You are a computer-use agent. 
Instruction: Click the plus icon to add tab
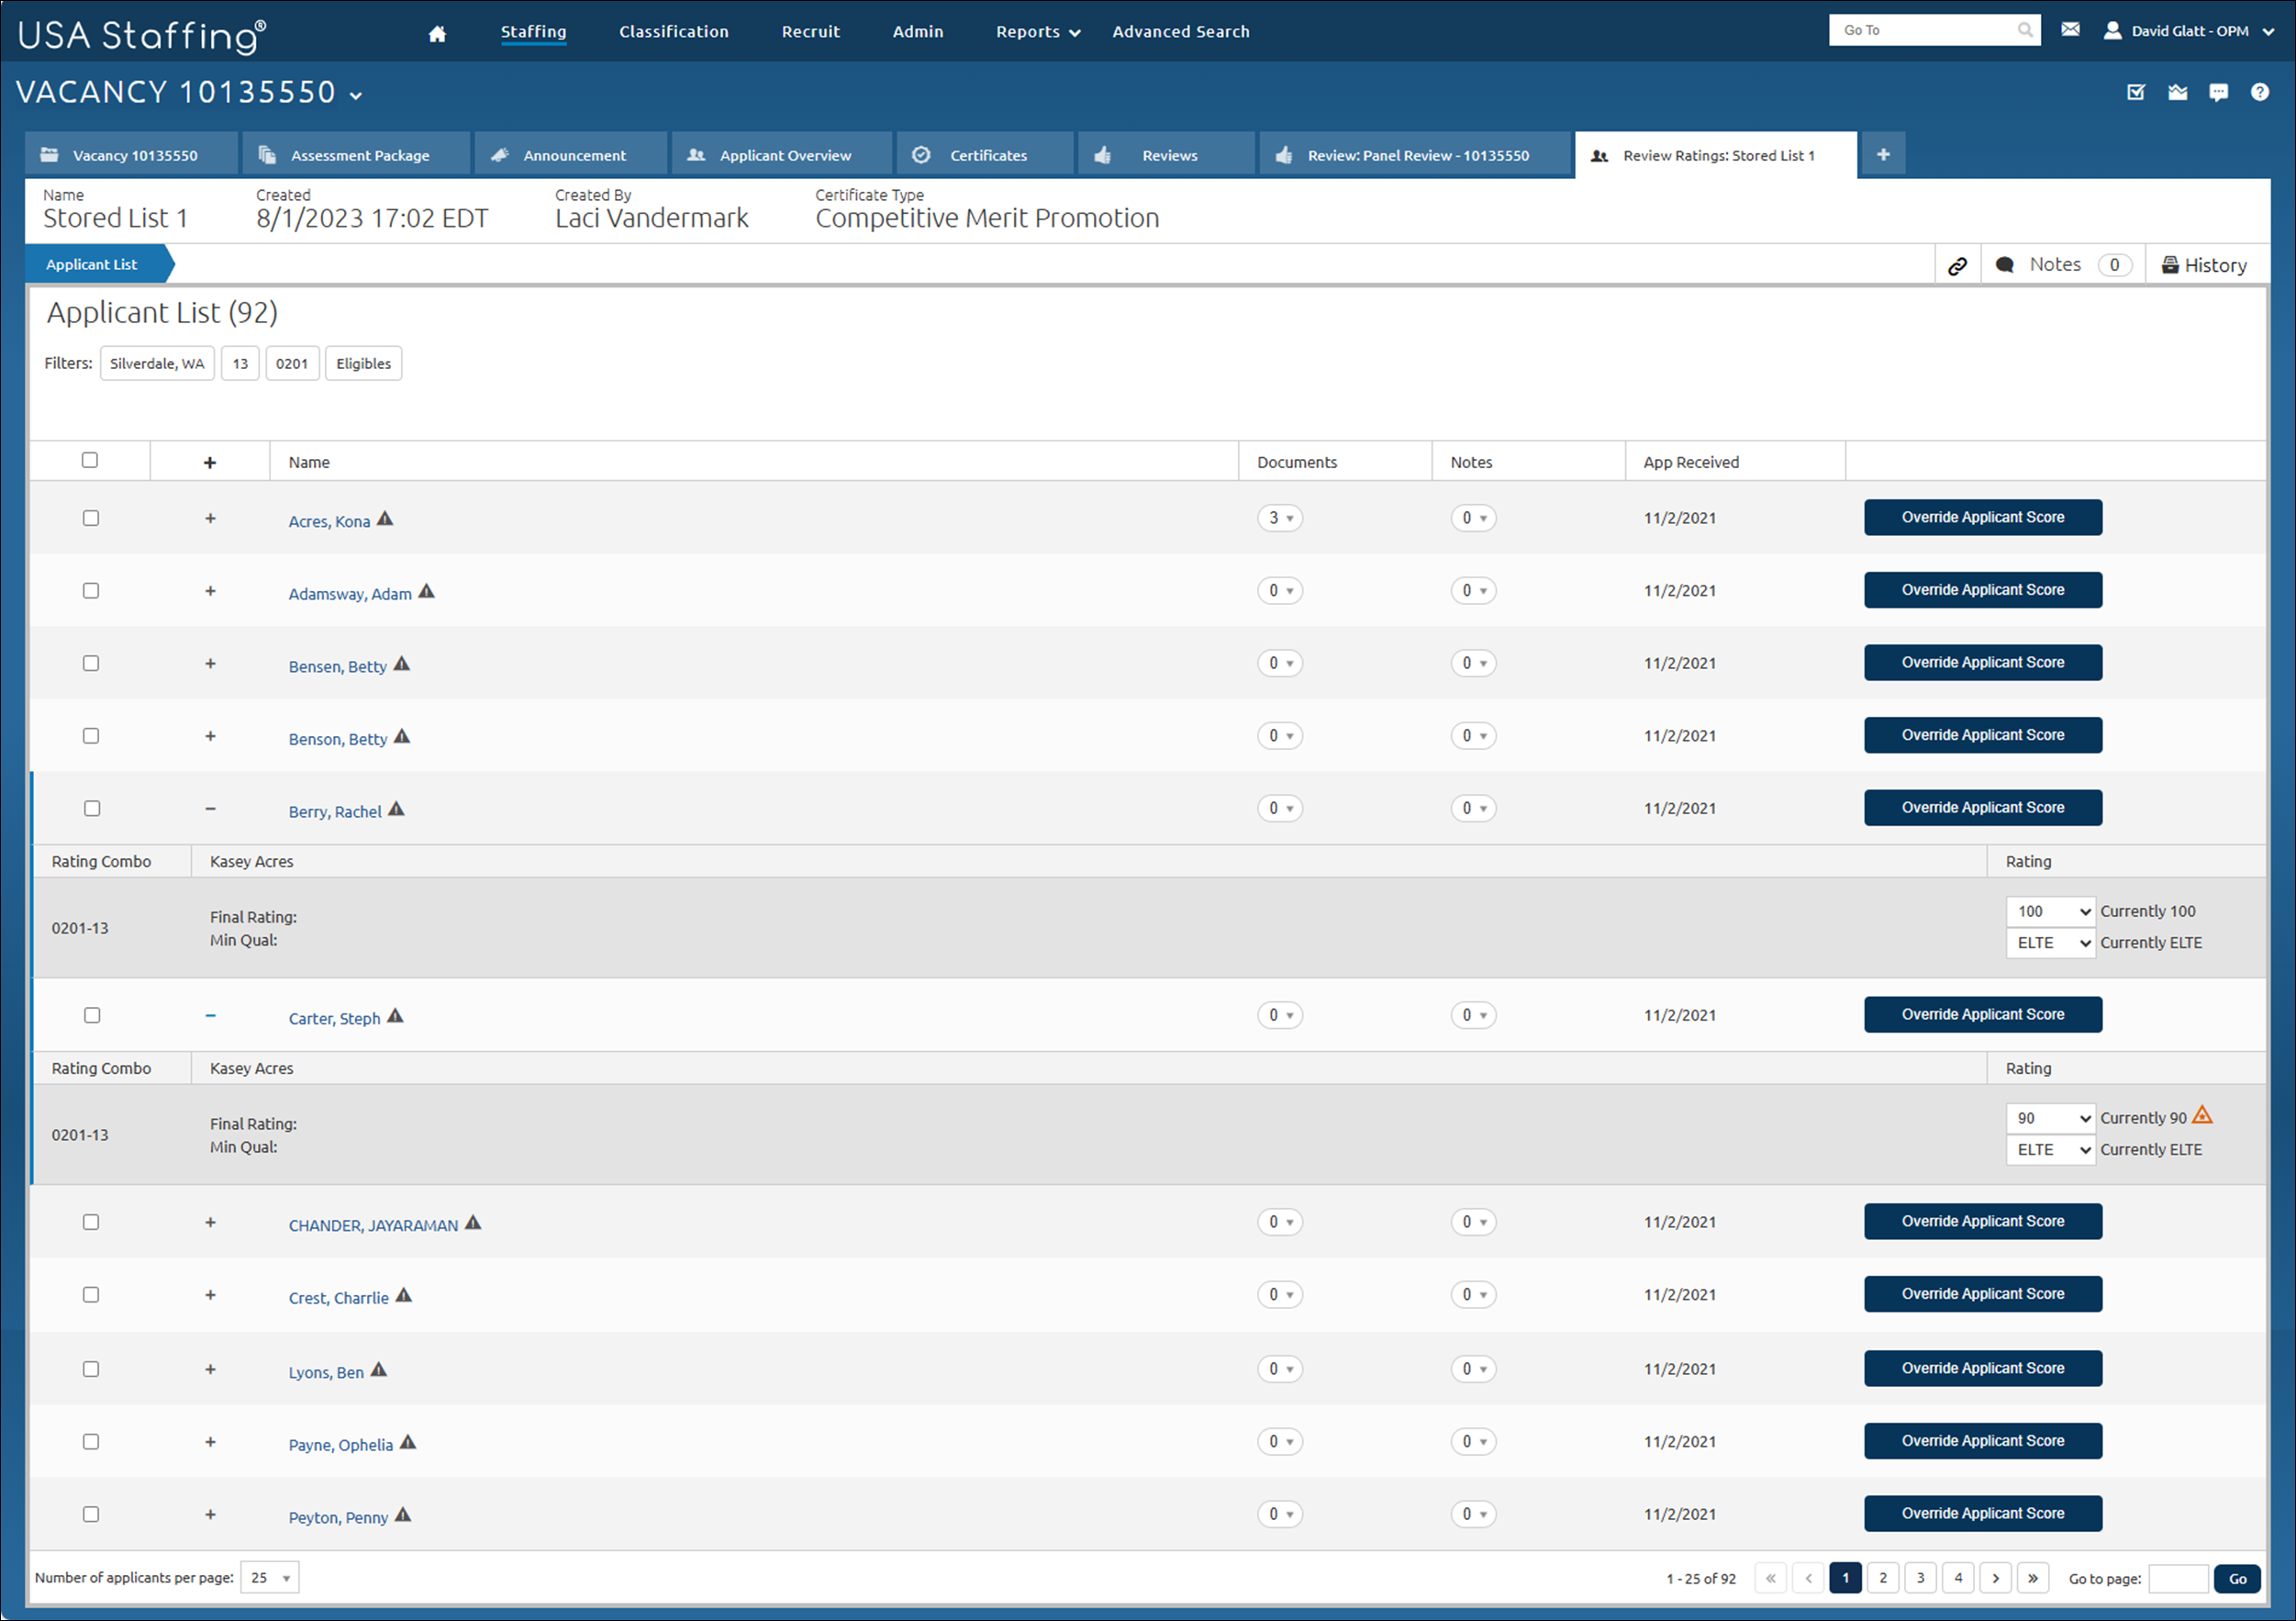[1882, 155]
